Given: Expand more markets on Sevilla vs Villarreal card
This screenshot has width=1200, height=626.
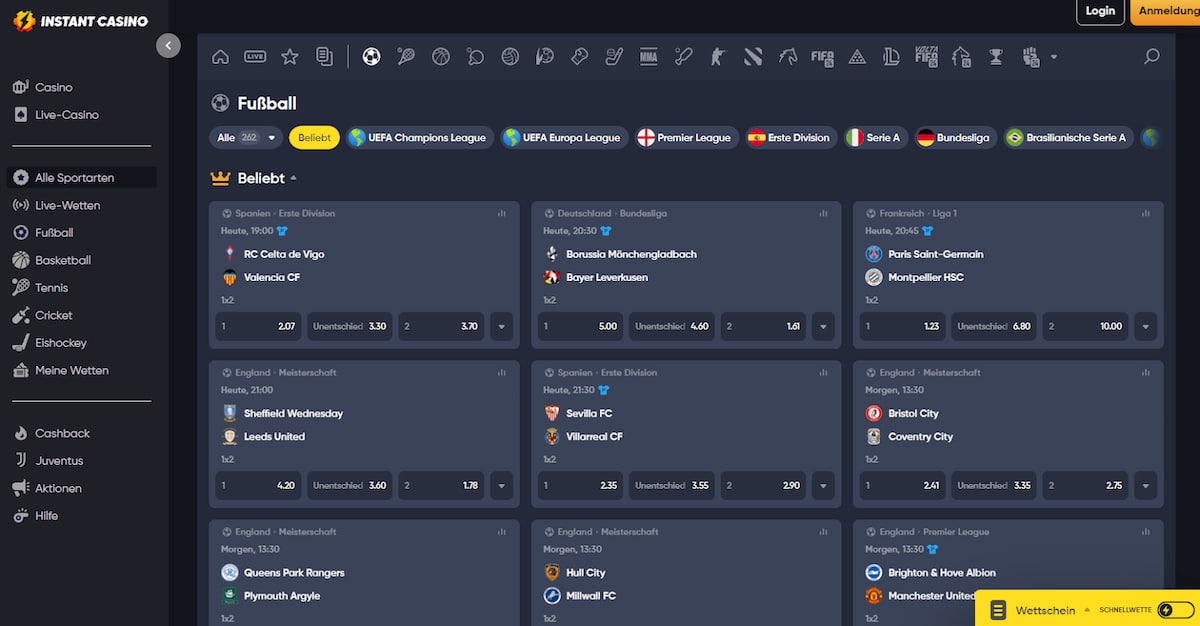Looking at the screenshot, I should point(823,485).
